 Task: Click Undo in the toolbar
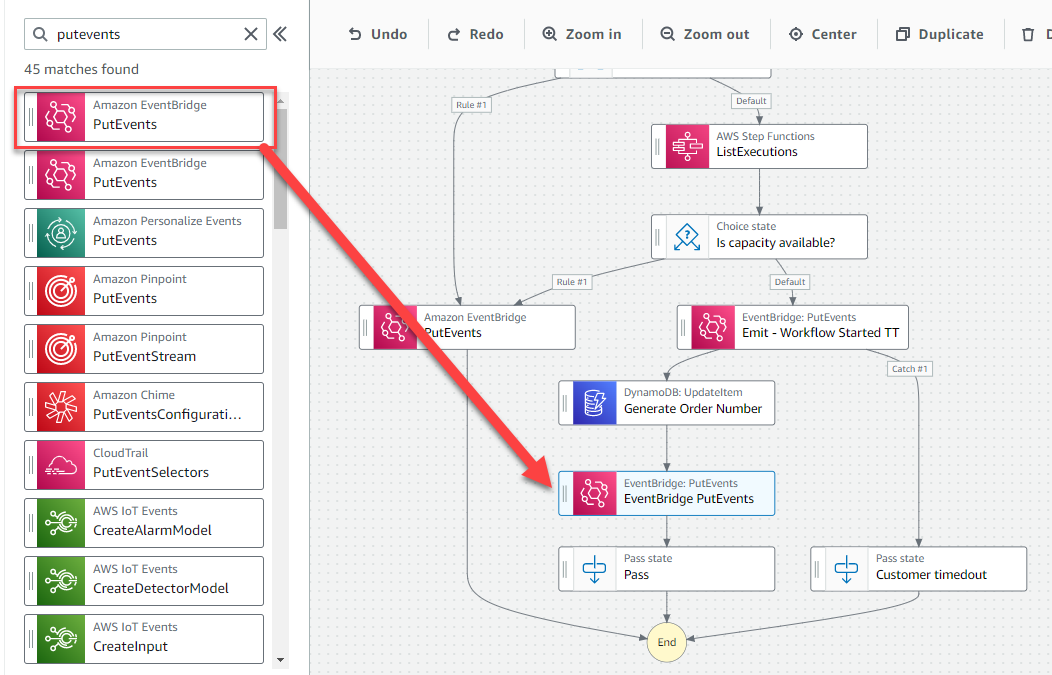pos(378,34)
